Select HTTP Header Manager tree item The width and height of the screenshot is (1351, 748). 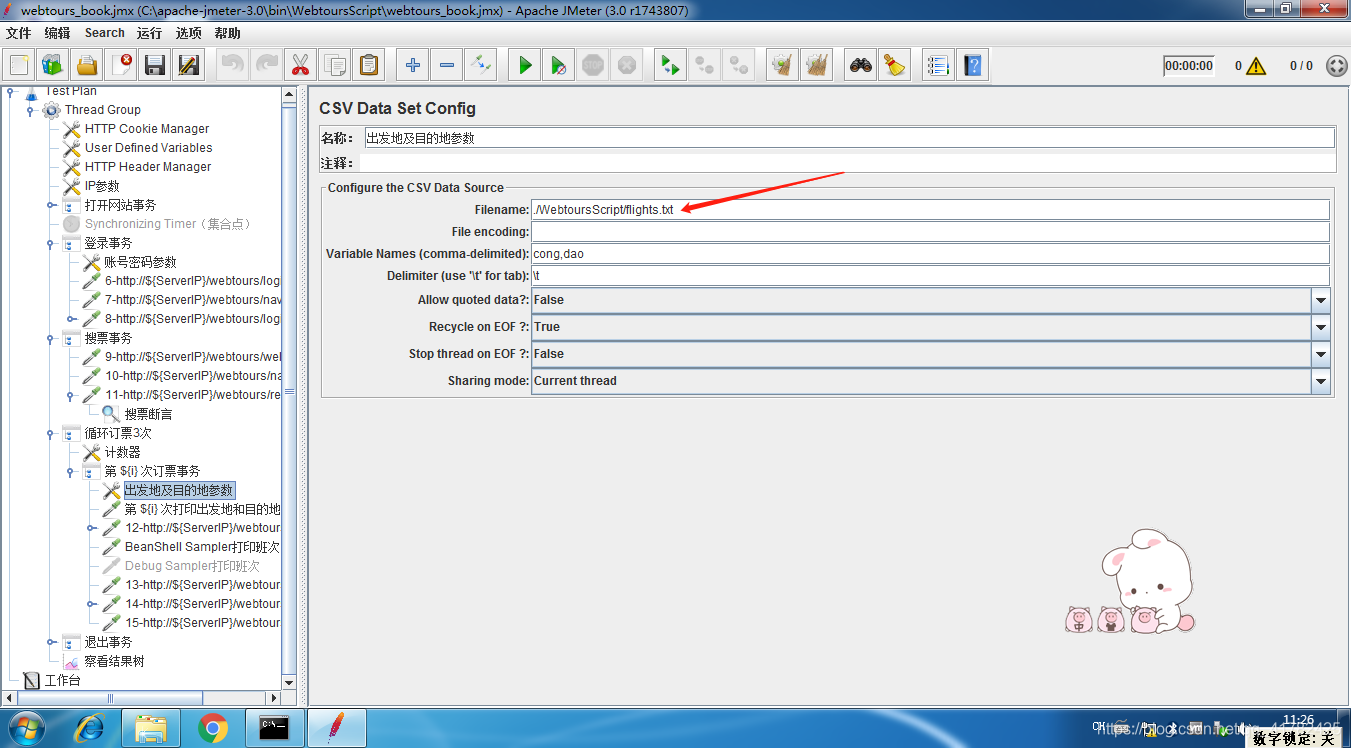click(148, 167)
